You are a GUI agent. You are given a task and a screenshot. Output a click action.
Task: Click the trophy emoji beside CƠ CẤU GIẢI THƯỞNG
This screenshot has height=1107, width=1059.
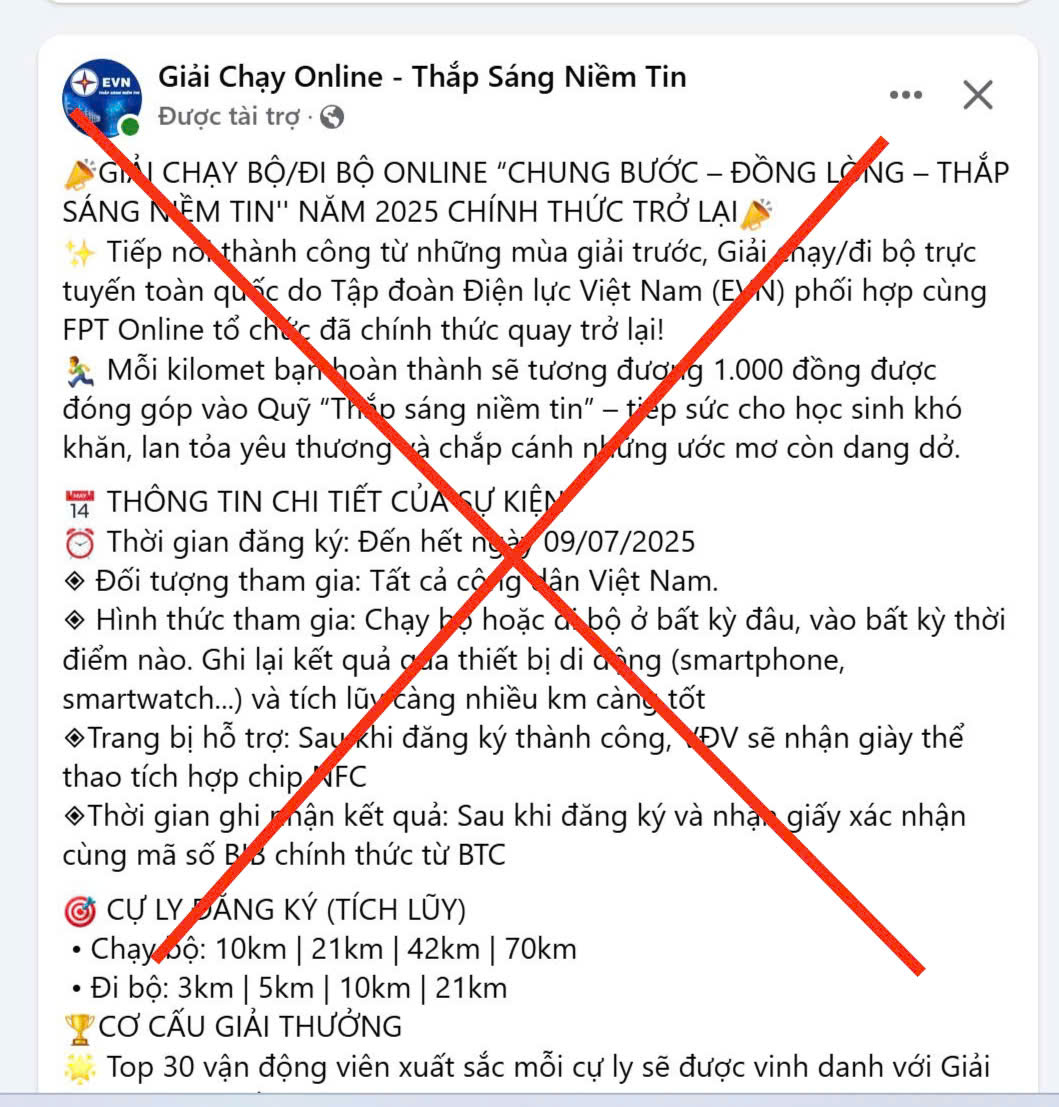(x=78, y=1029)
